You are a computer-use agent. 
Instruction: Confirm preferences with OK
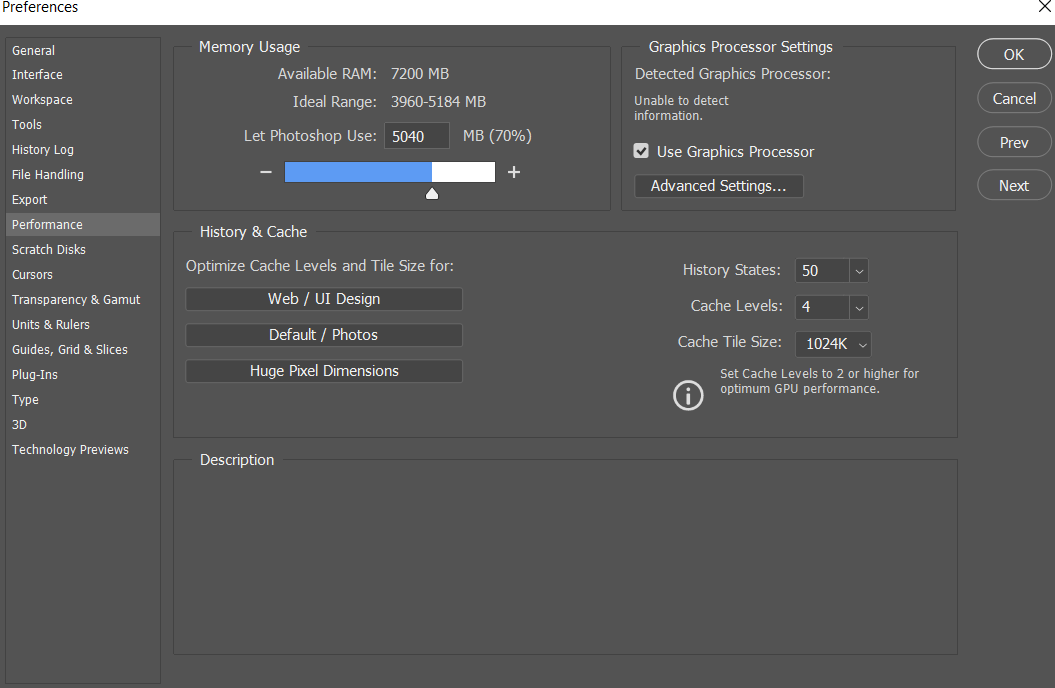1013,54
